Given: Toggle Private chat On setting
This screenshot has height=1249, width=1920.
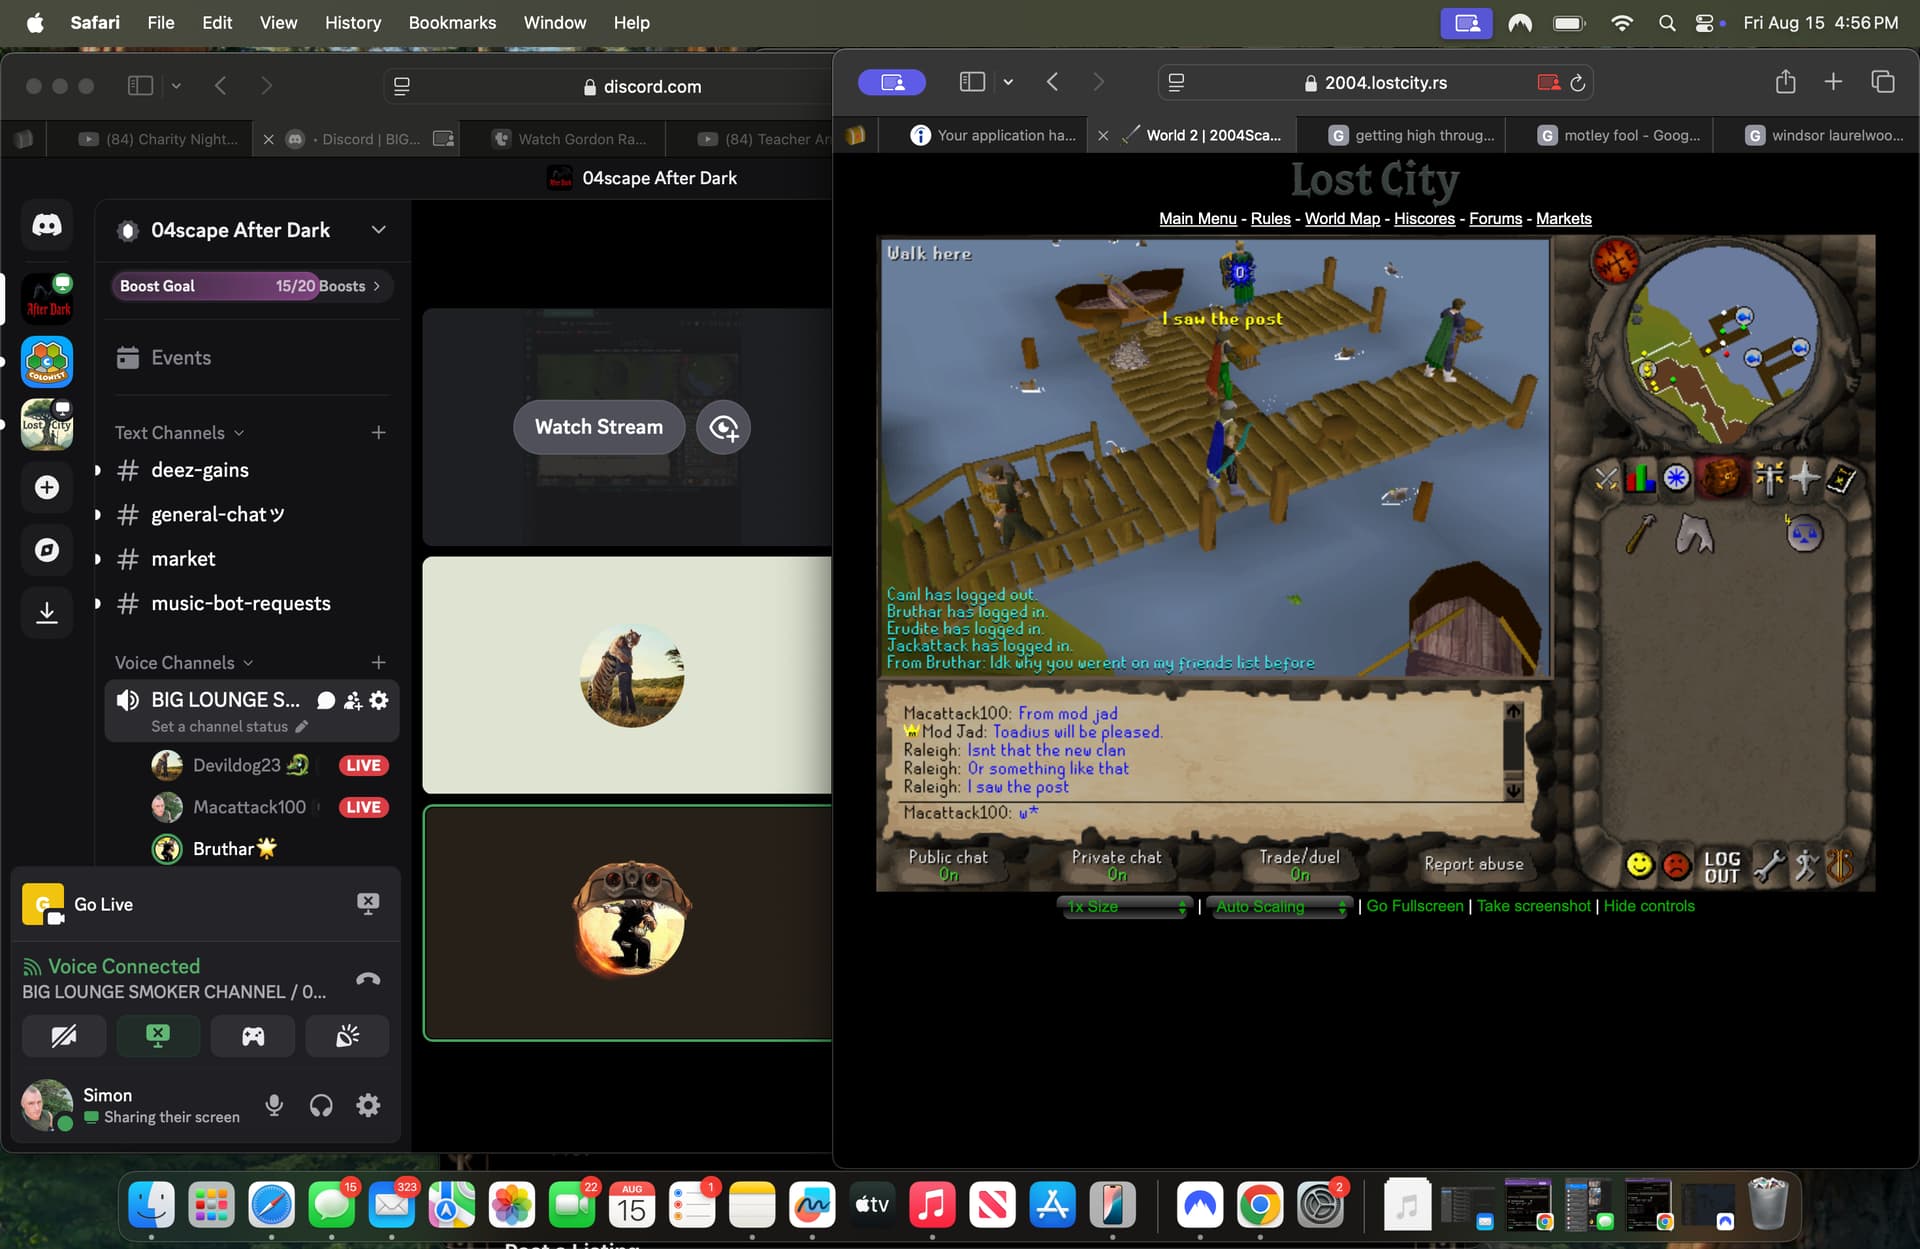Looking at the screenshot, I should point(1117,865).
